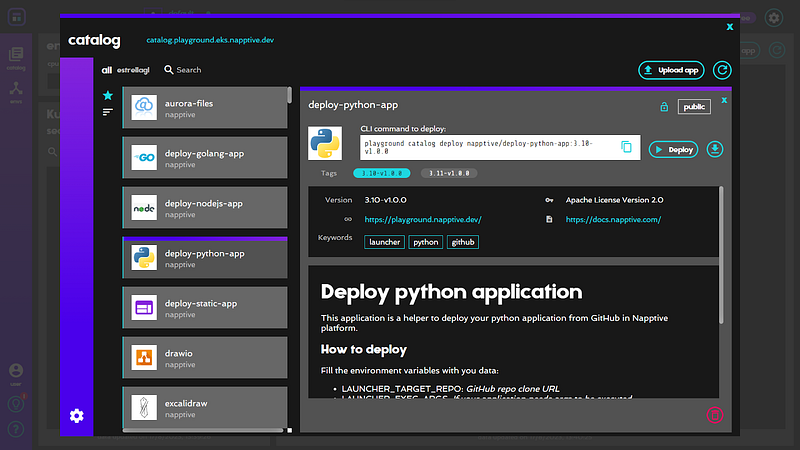Click the Search field in catalog

[x=188, y=70]
